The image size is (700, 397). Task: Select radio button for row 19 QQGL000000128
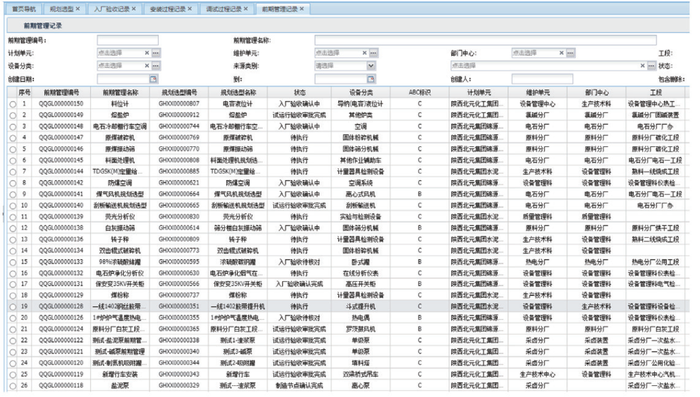tap(12, 307)
